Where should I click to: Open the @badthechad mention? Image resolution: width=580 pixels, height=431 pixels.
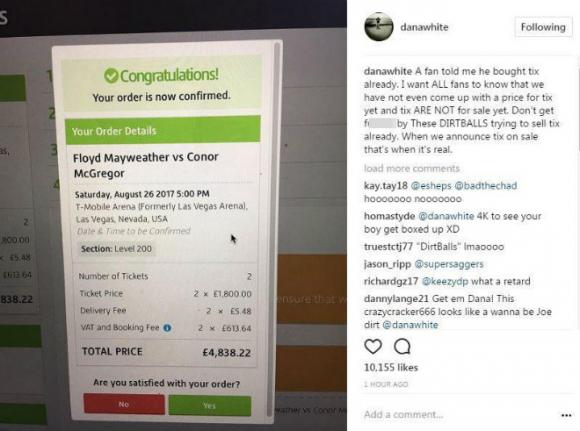point(485,186)
